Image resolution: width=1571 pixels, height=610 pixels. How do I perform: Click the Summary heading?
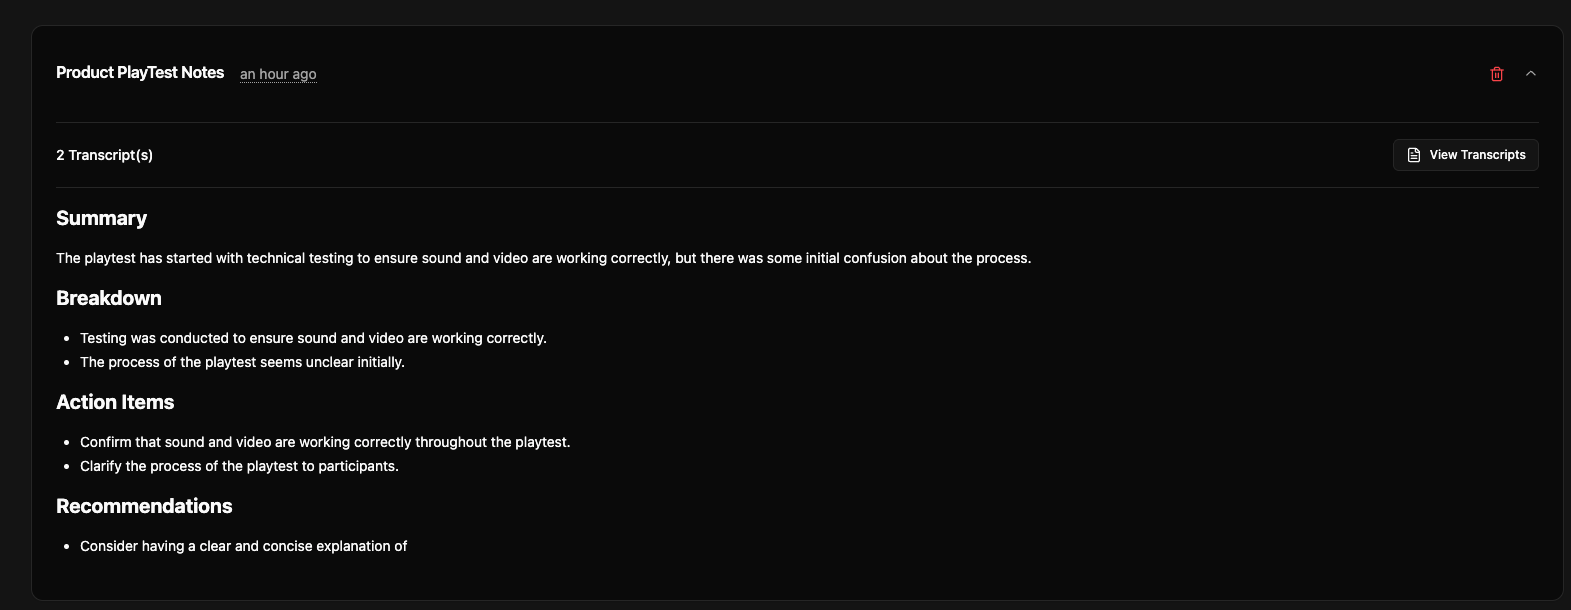pyautogui.click(x=101, y=218)
